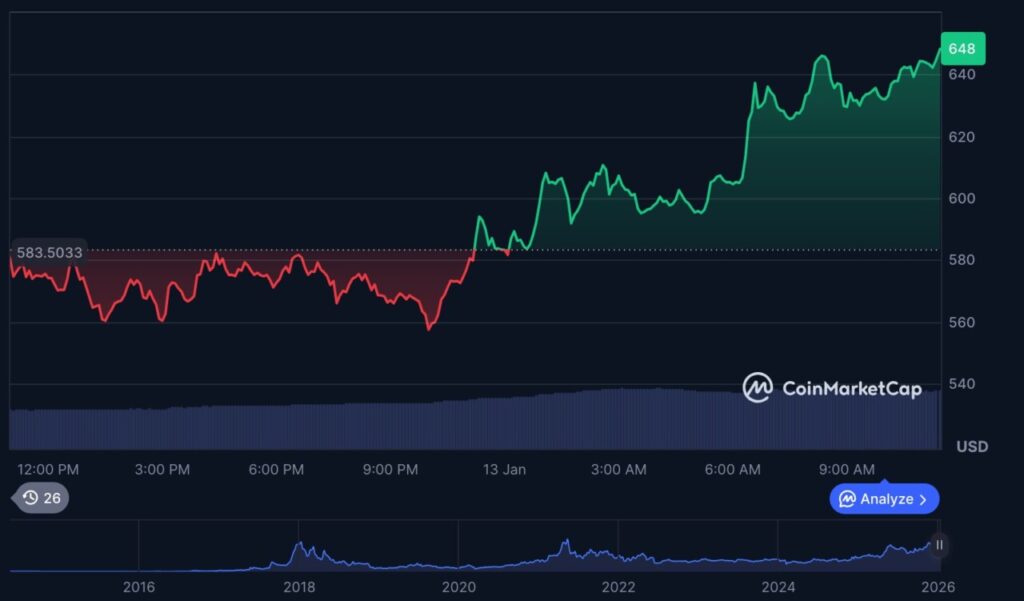Click the 600 price axis label
Image resolution: width=1024 pixels, height=601 pixels.
[962, 198]
